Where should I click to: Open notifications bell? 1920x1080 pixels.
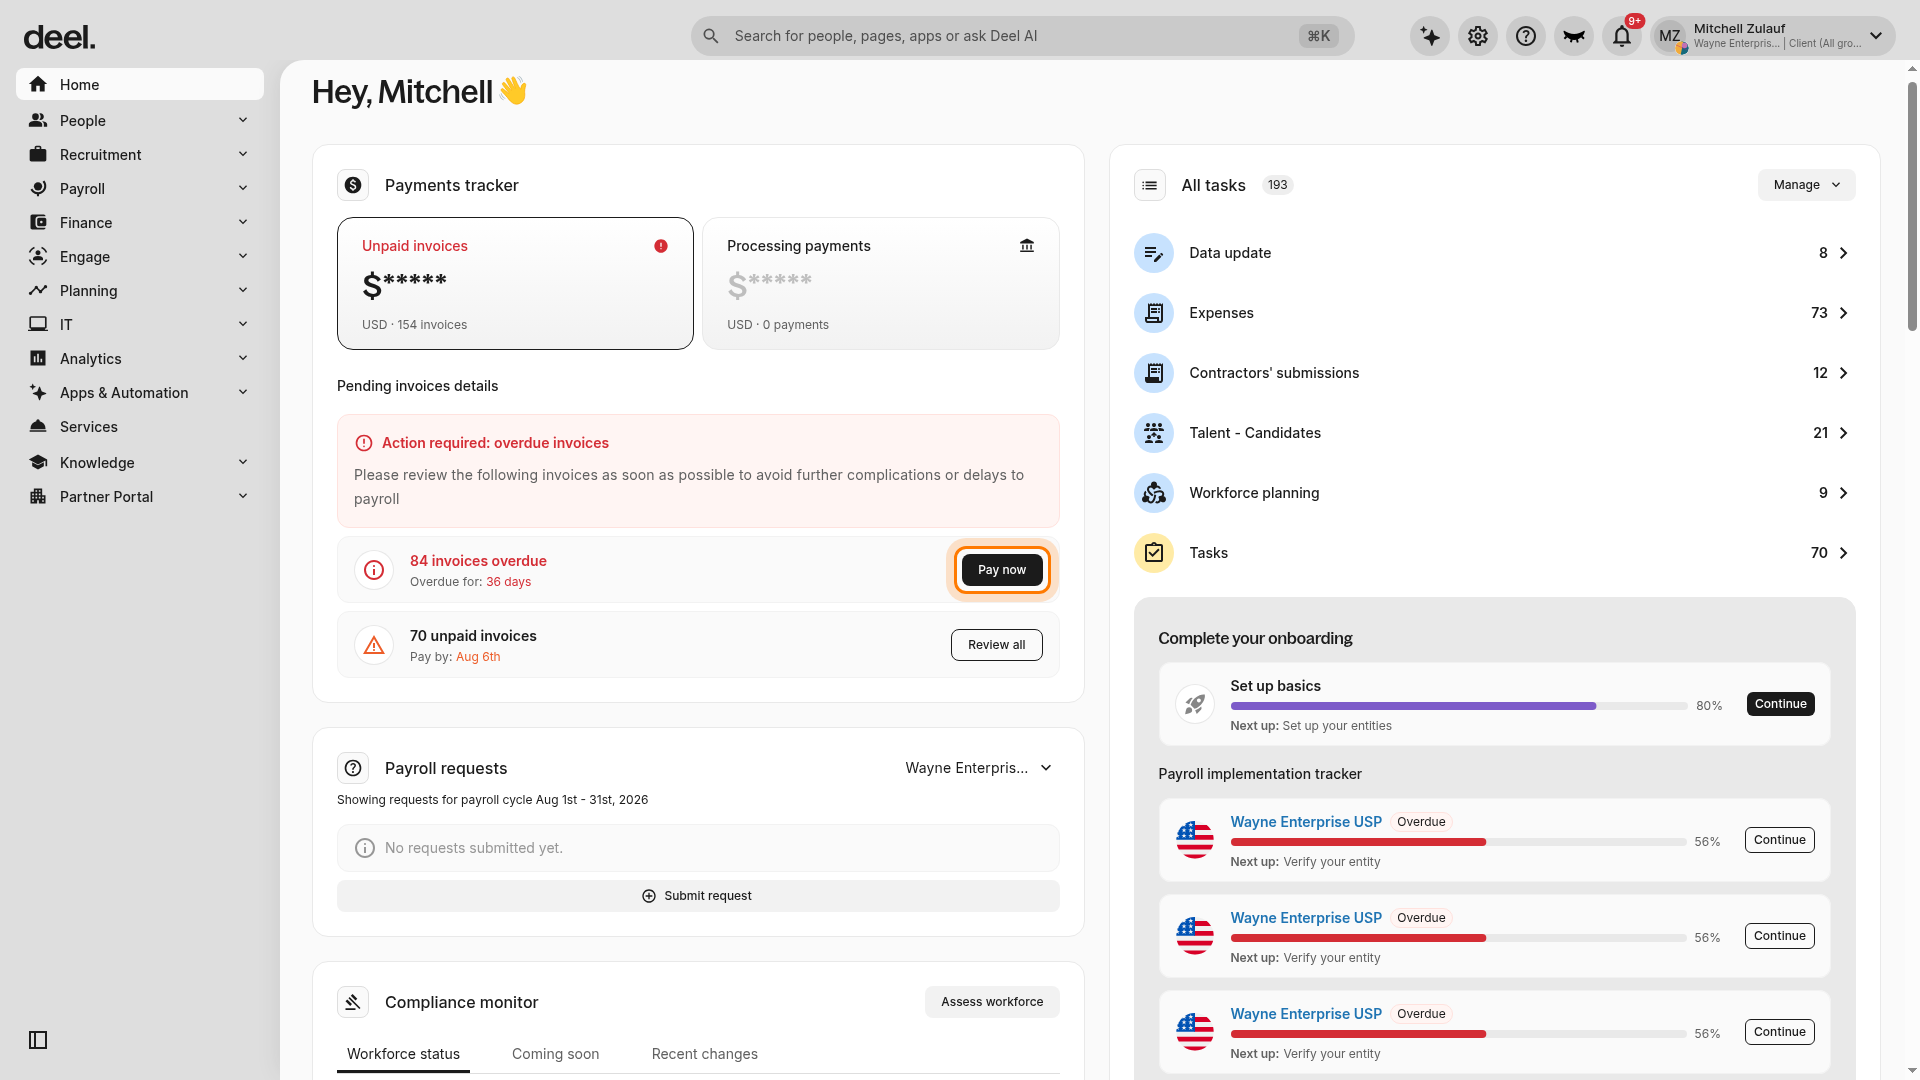[1622, 36]
